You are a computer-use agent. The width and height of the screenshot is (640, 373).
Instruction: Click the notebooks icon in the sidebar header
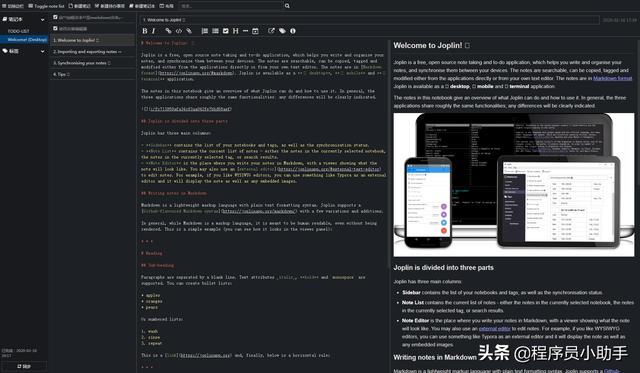point(4,19)
